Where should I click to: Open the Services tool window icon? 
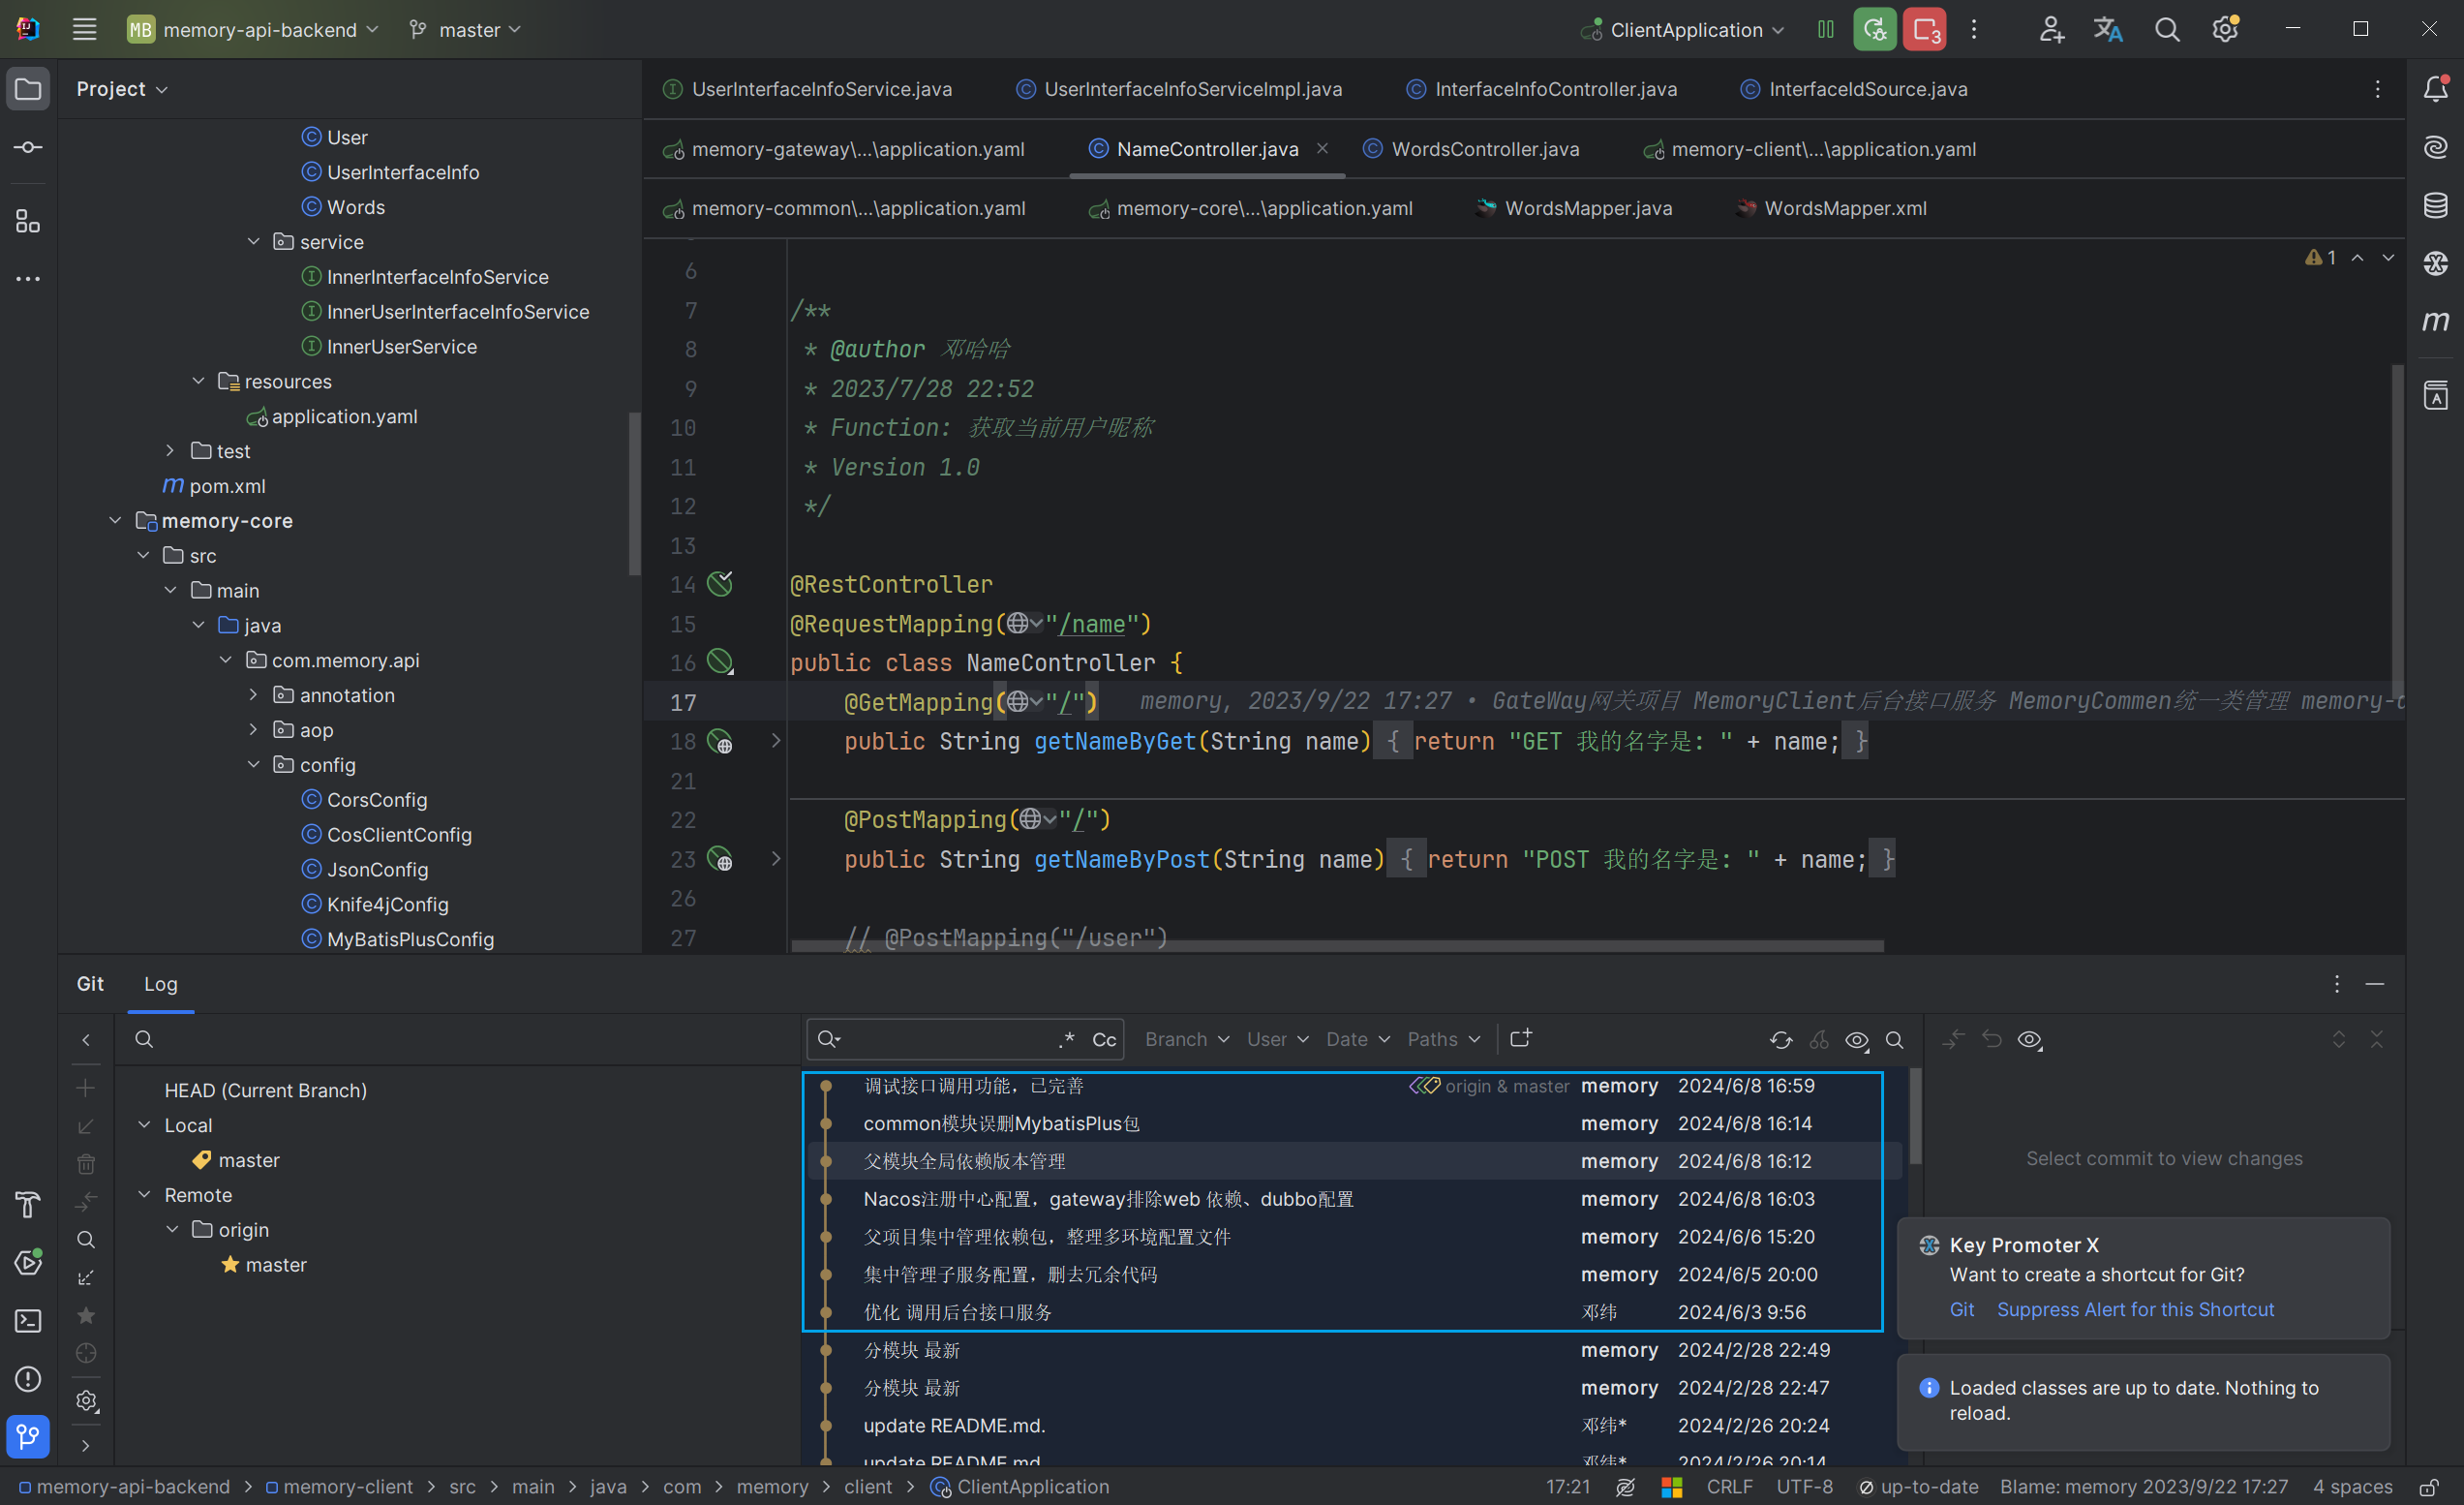coord(28,1263)
